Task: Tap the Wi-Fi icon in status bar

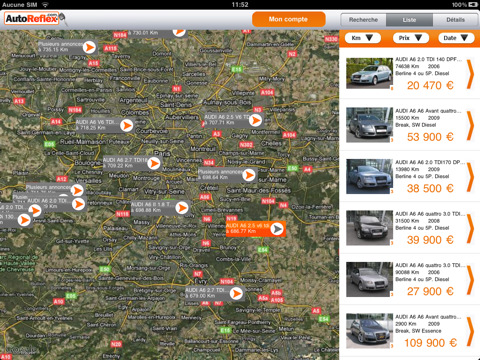Action: 45,4
